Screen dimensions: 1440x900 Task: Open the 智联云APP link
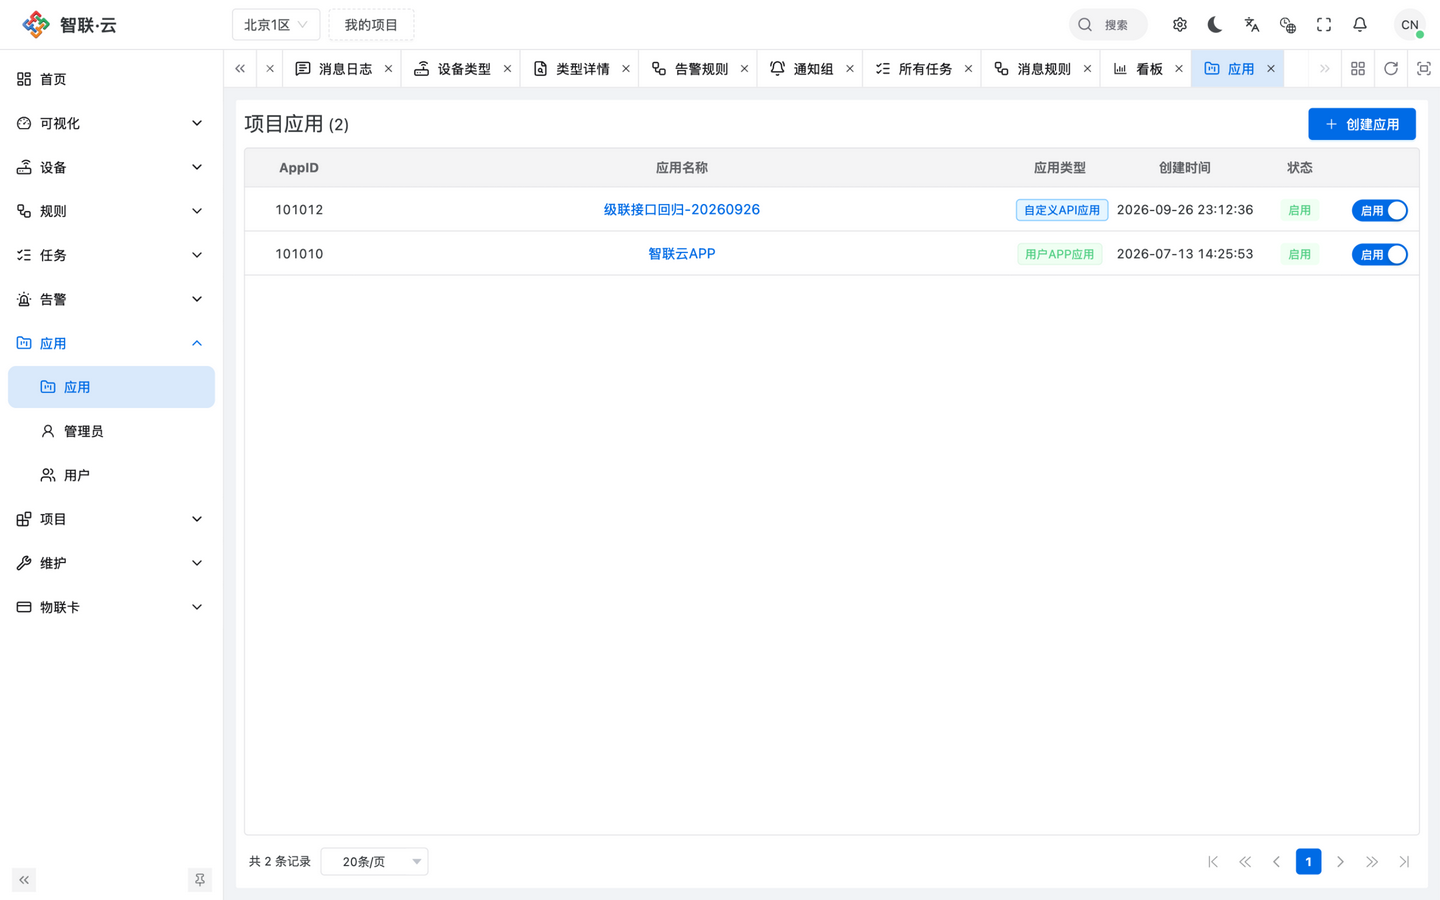tap(682, 254)
